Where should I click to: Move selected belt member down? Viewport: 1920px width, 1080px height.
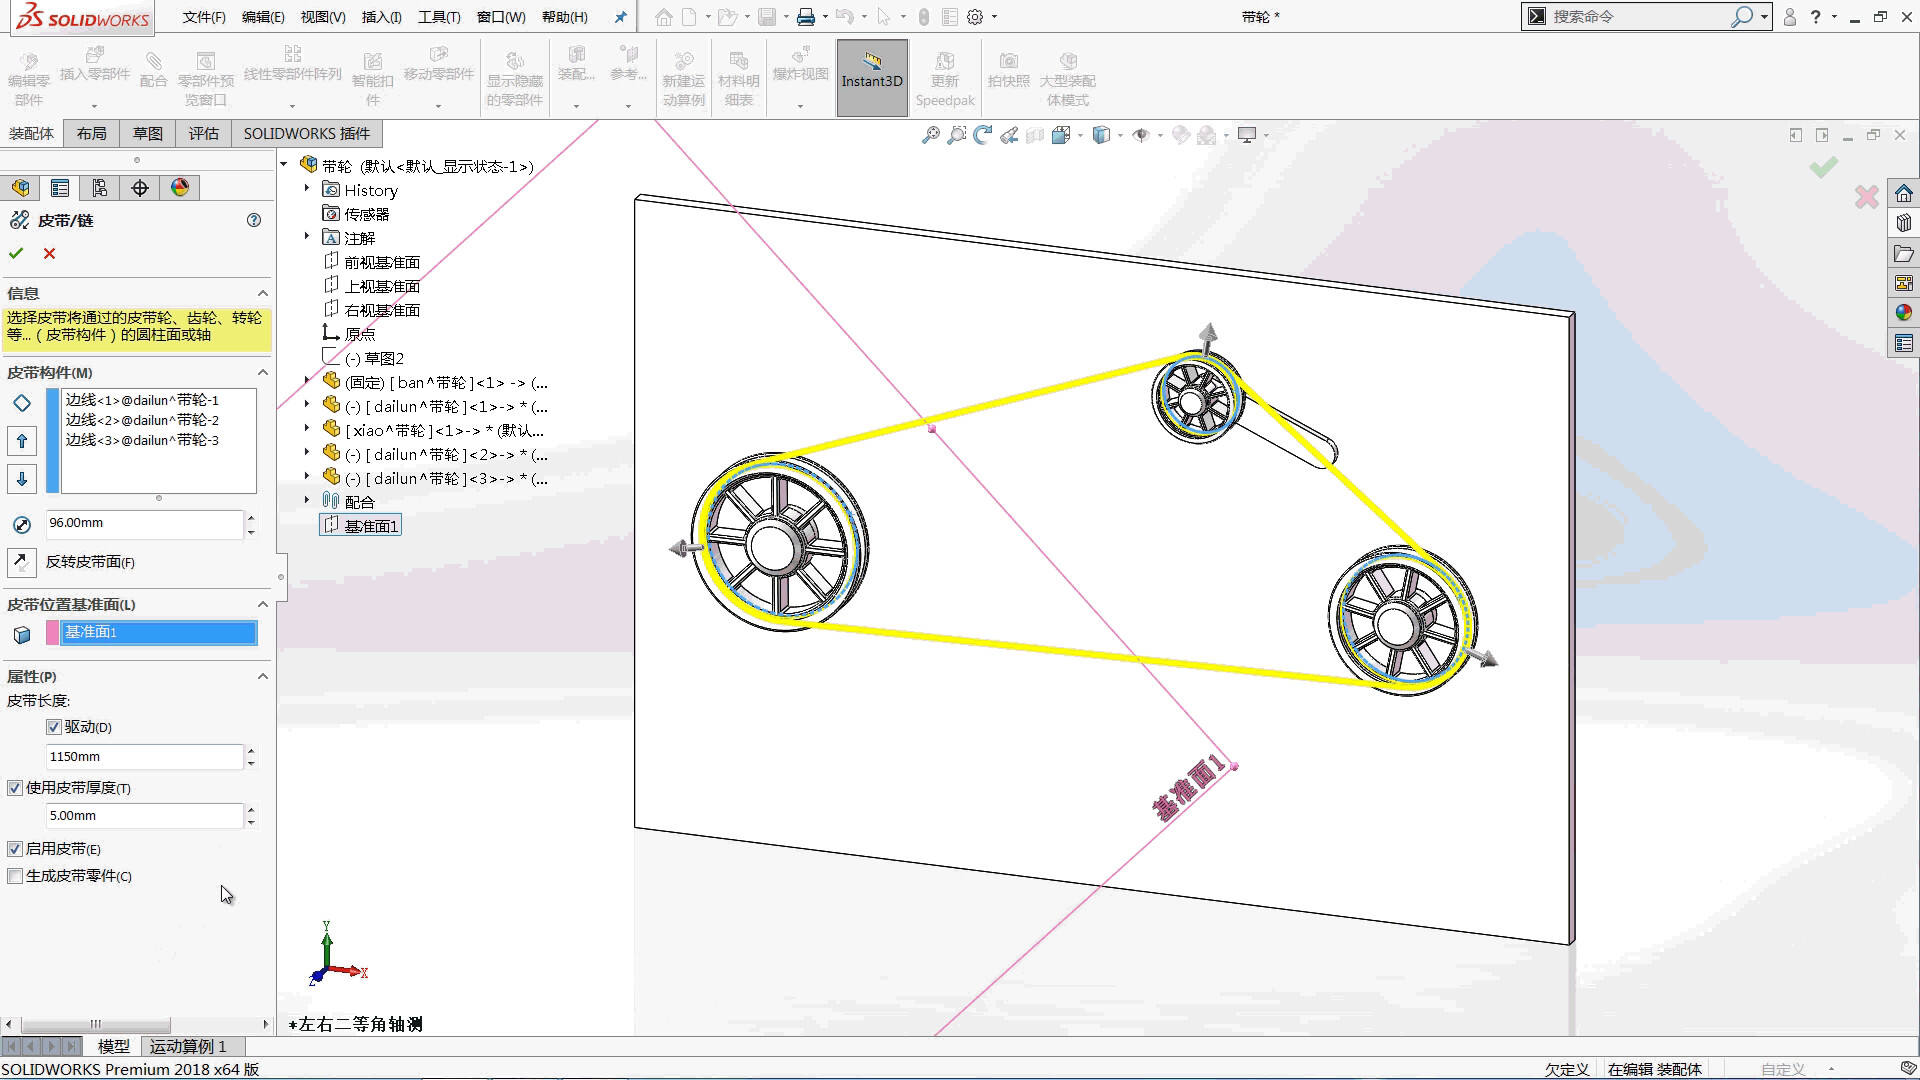click(22, 479)
